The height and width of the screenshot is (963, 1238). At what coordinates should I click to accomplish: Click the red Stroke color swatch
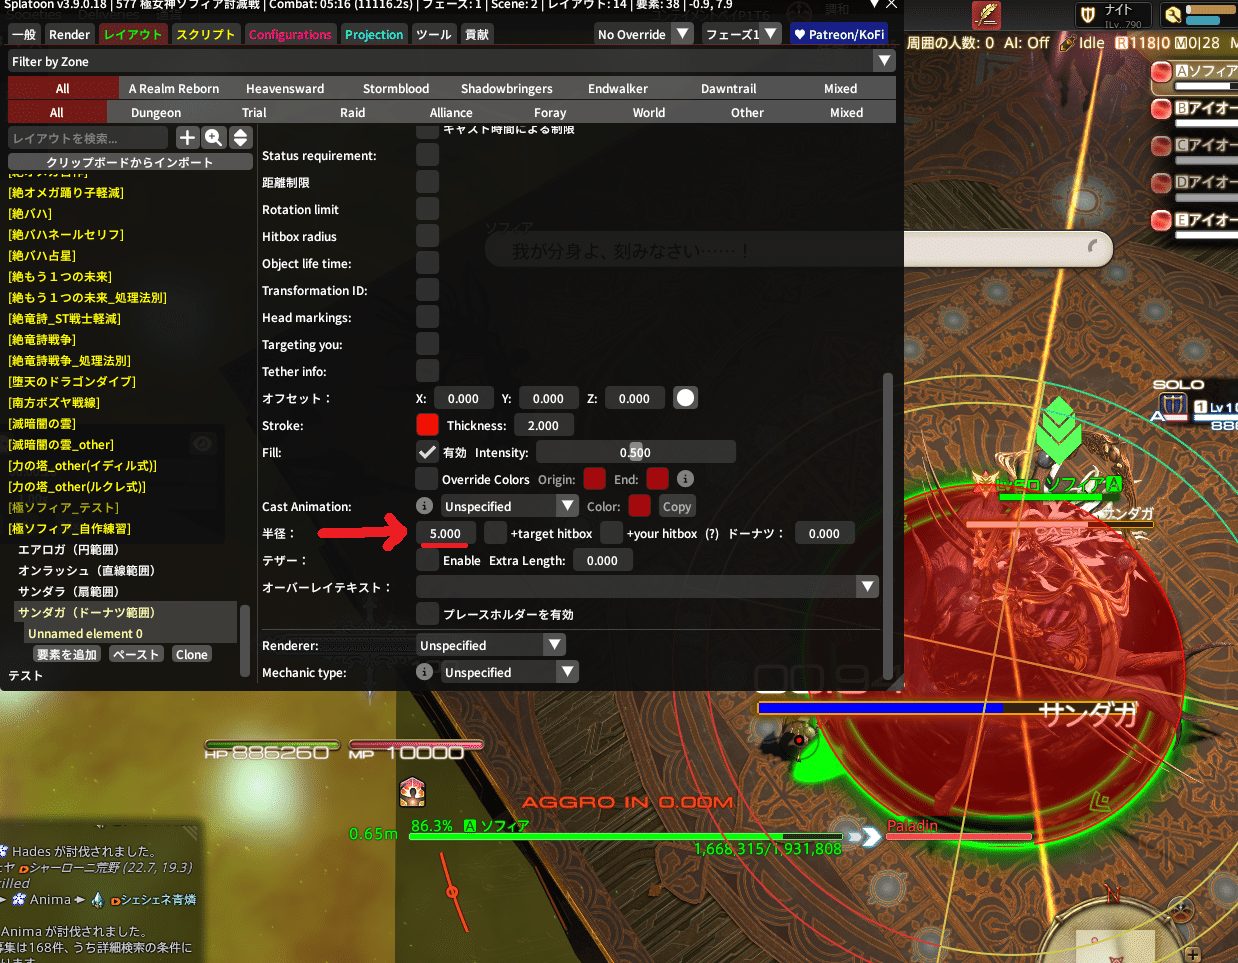coord(427,425)
